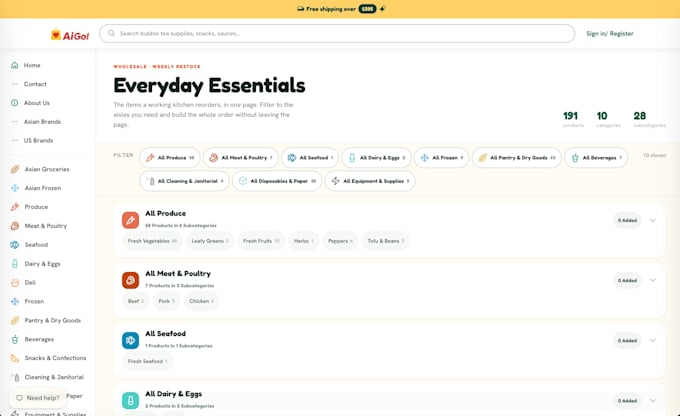
Task: Click the orange All Produce section icon
Action: coord(130,220)
